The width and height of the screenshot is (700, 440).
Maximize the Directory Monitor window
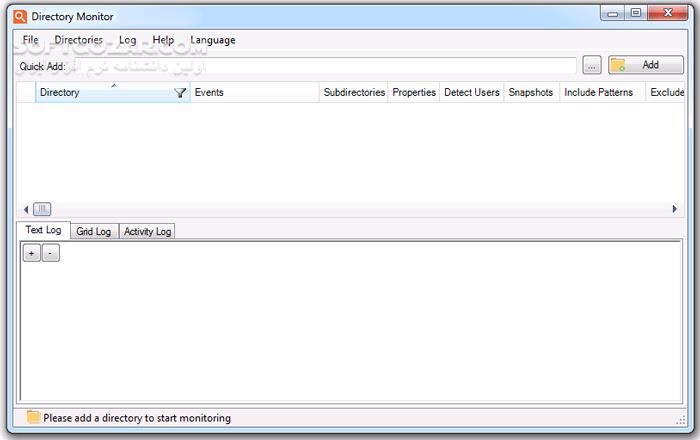click(636, 13)
